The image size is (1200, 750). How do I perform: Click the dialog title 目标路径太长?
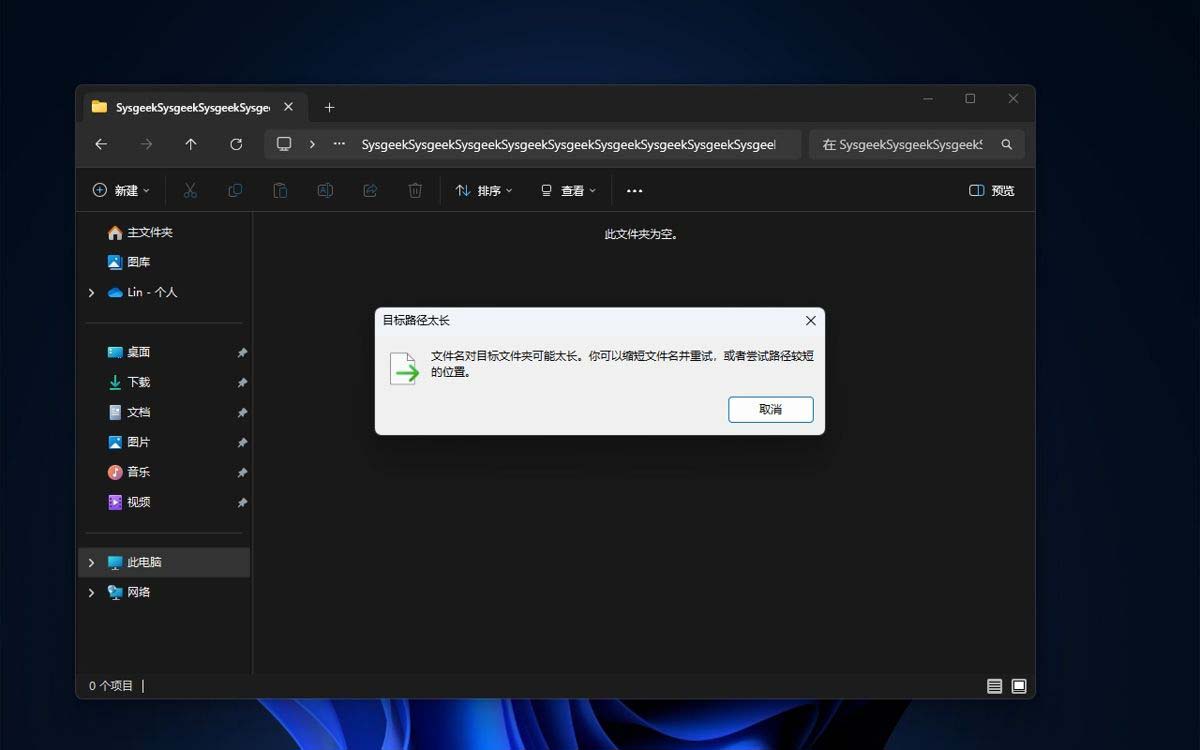click(x=416, y=320)
